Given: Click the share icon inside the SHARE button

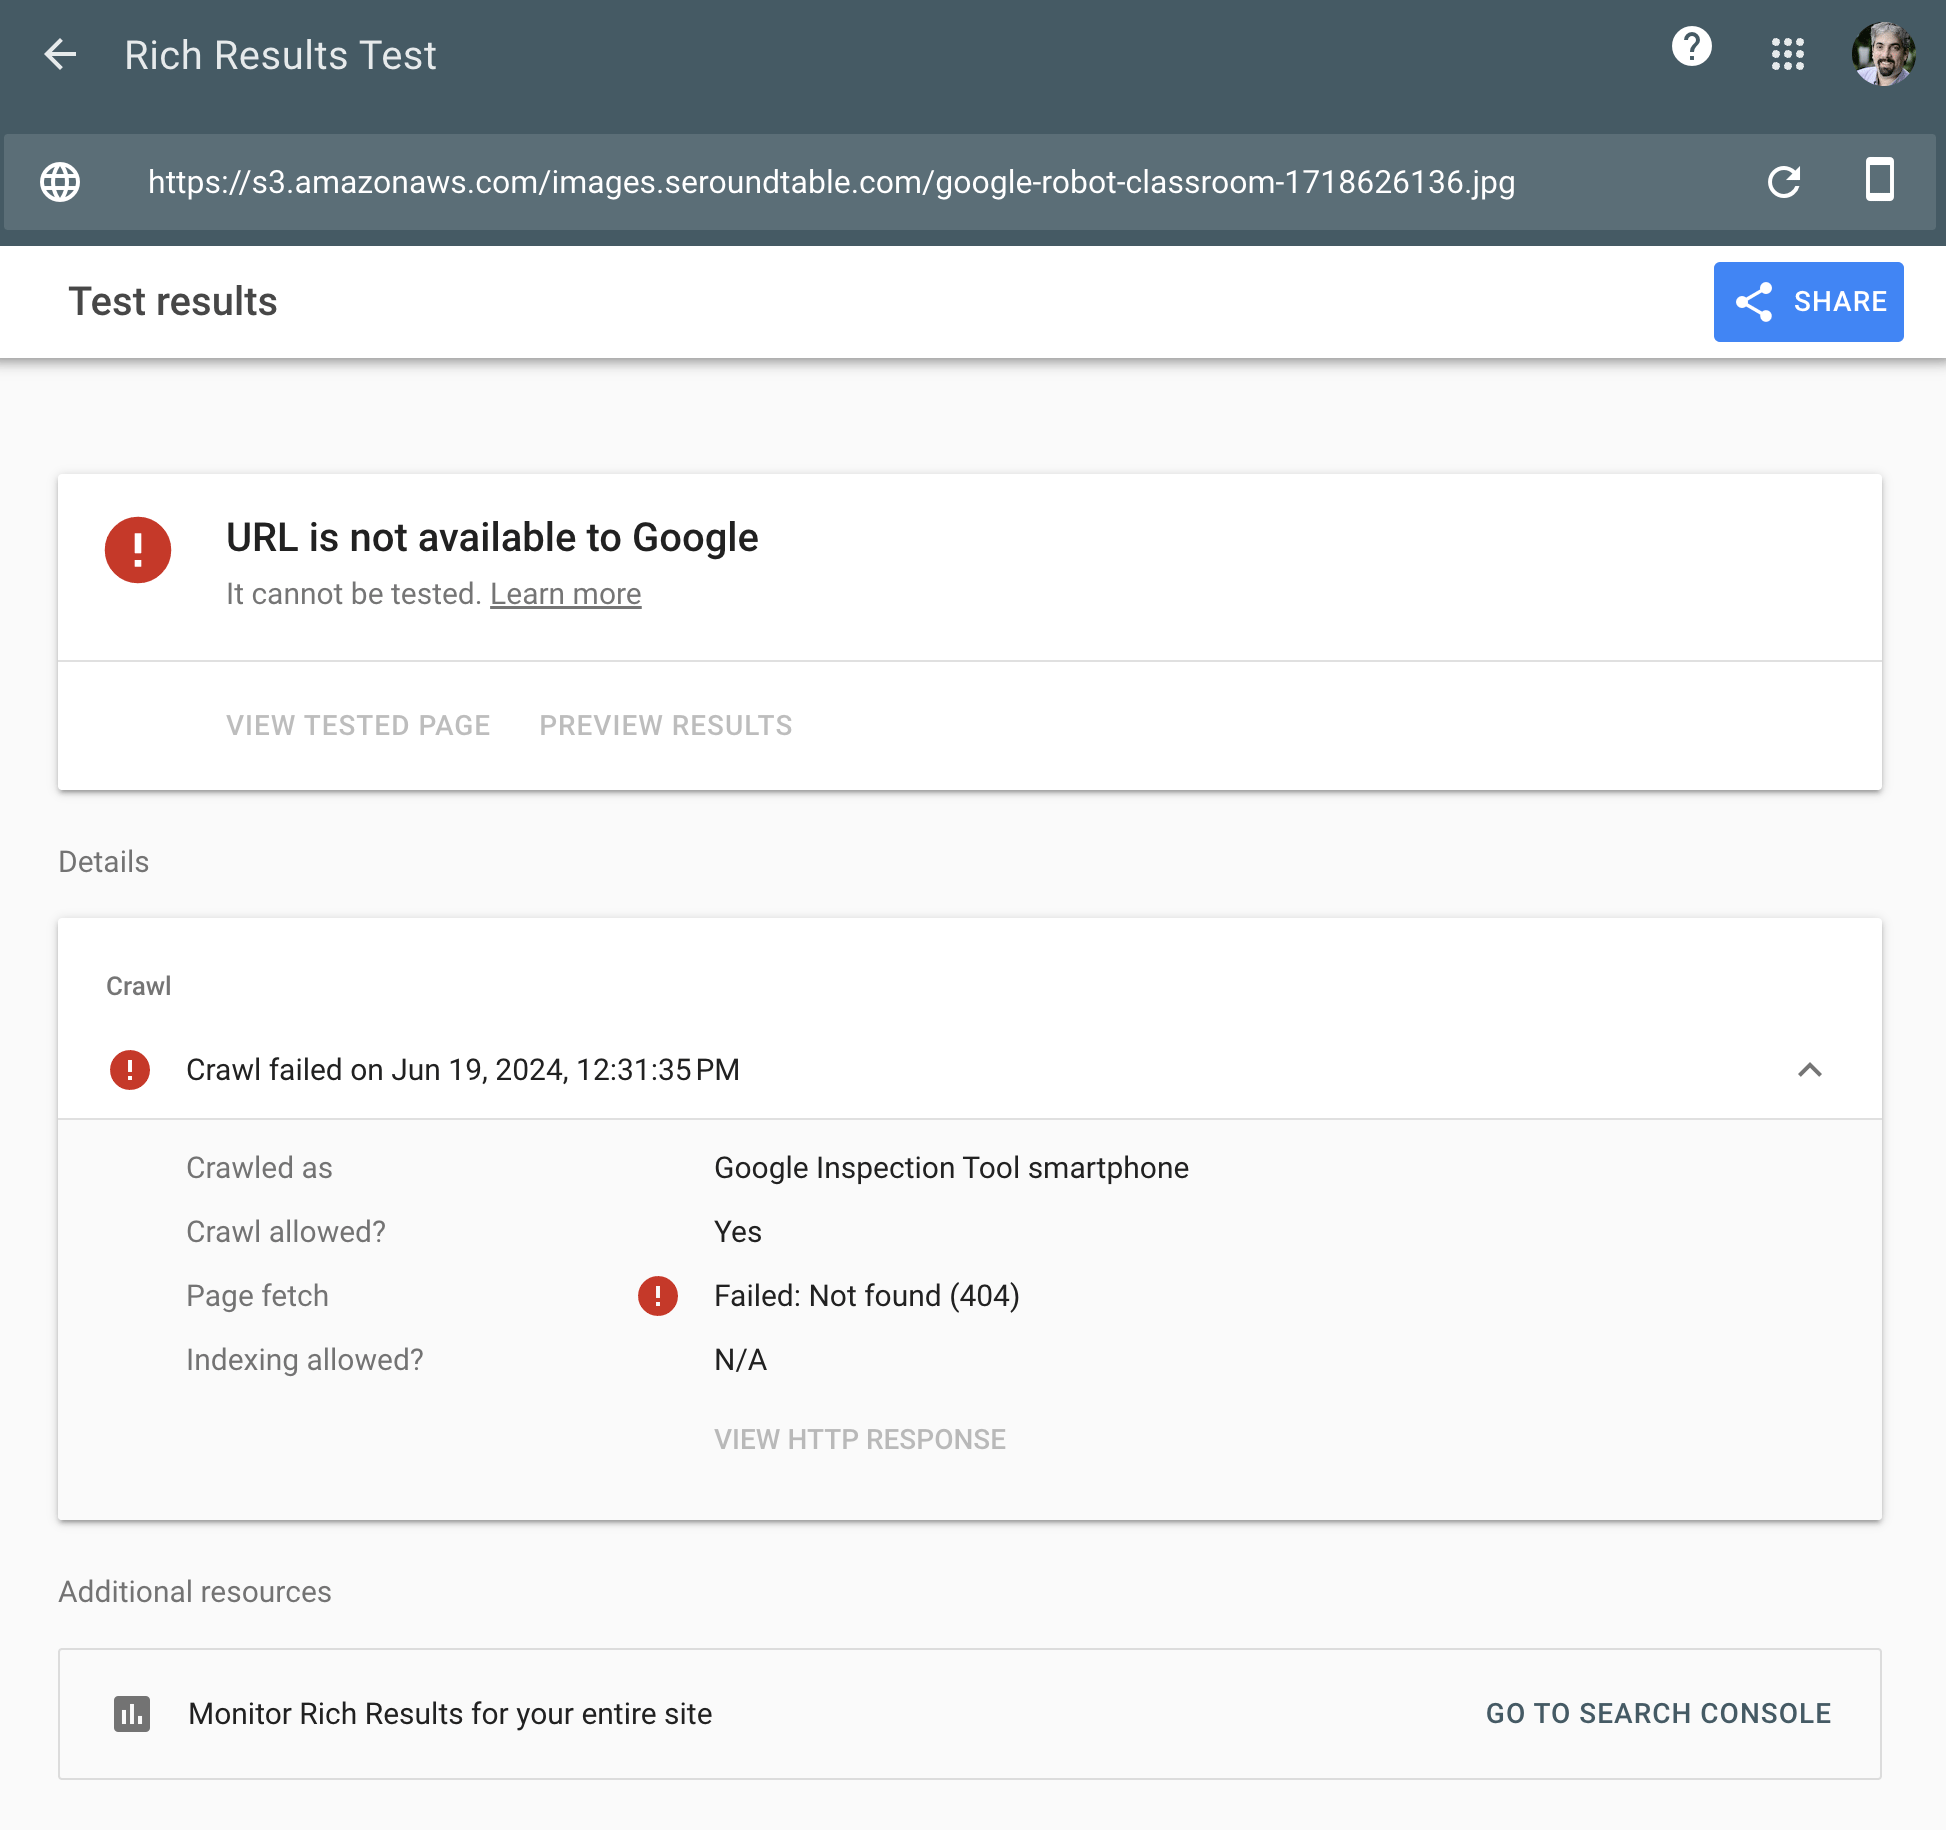Looking at the screenshot, I should coord(1754,302).
